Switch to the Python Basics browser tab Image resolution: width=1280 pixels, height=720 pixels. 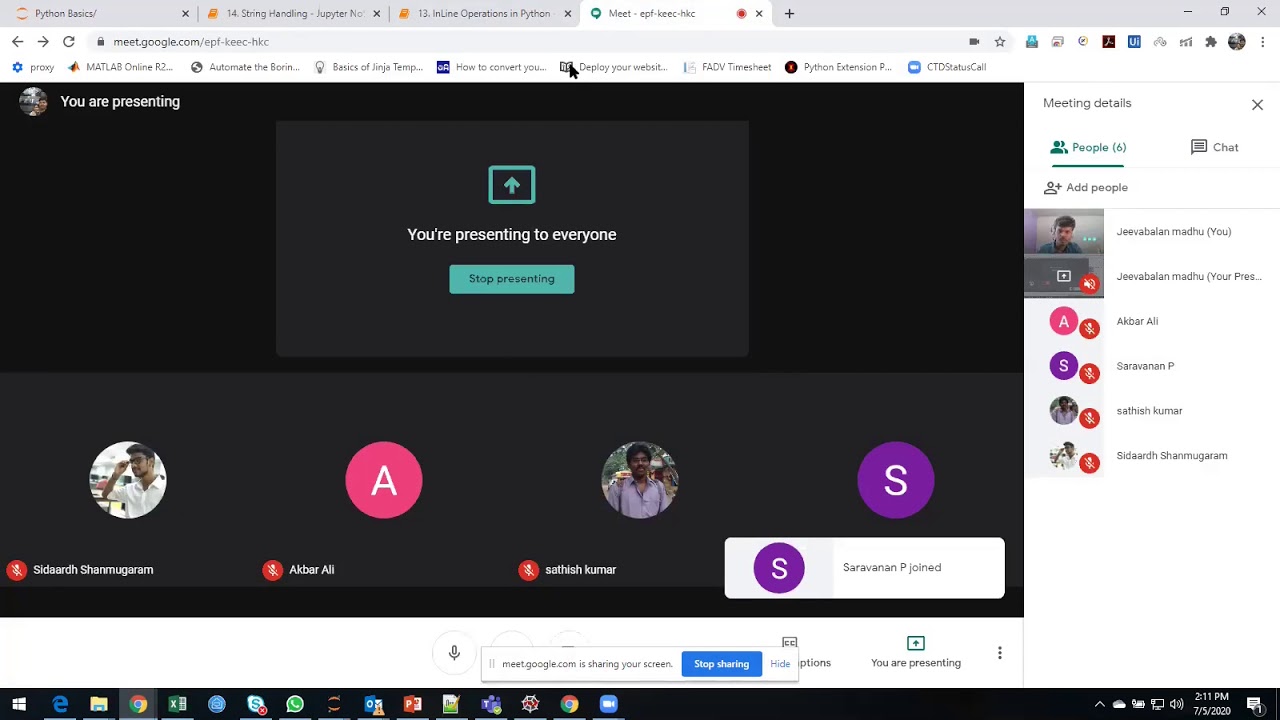100,13
